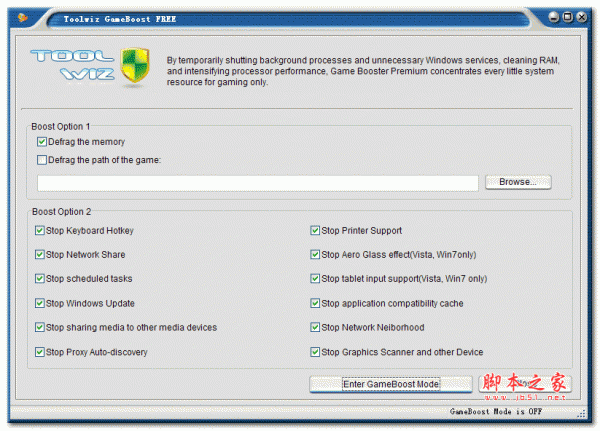Image resolution: width=600 pixels, height=431 pixels.
Task: Click the Toolwiz GameBoost FREE title text
Action: tap(120, 19)
